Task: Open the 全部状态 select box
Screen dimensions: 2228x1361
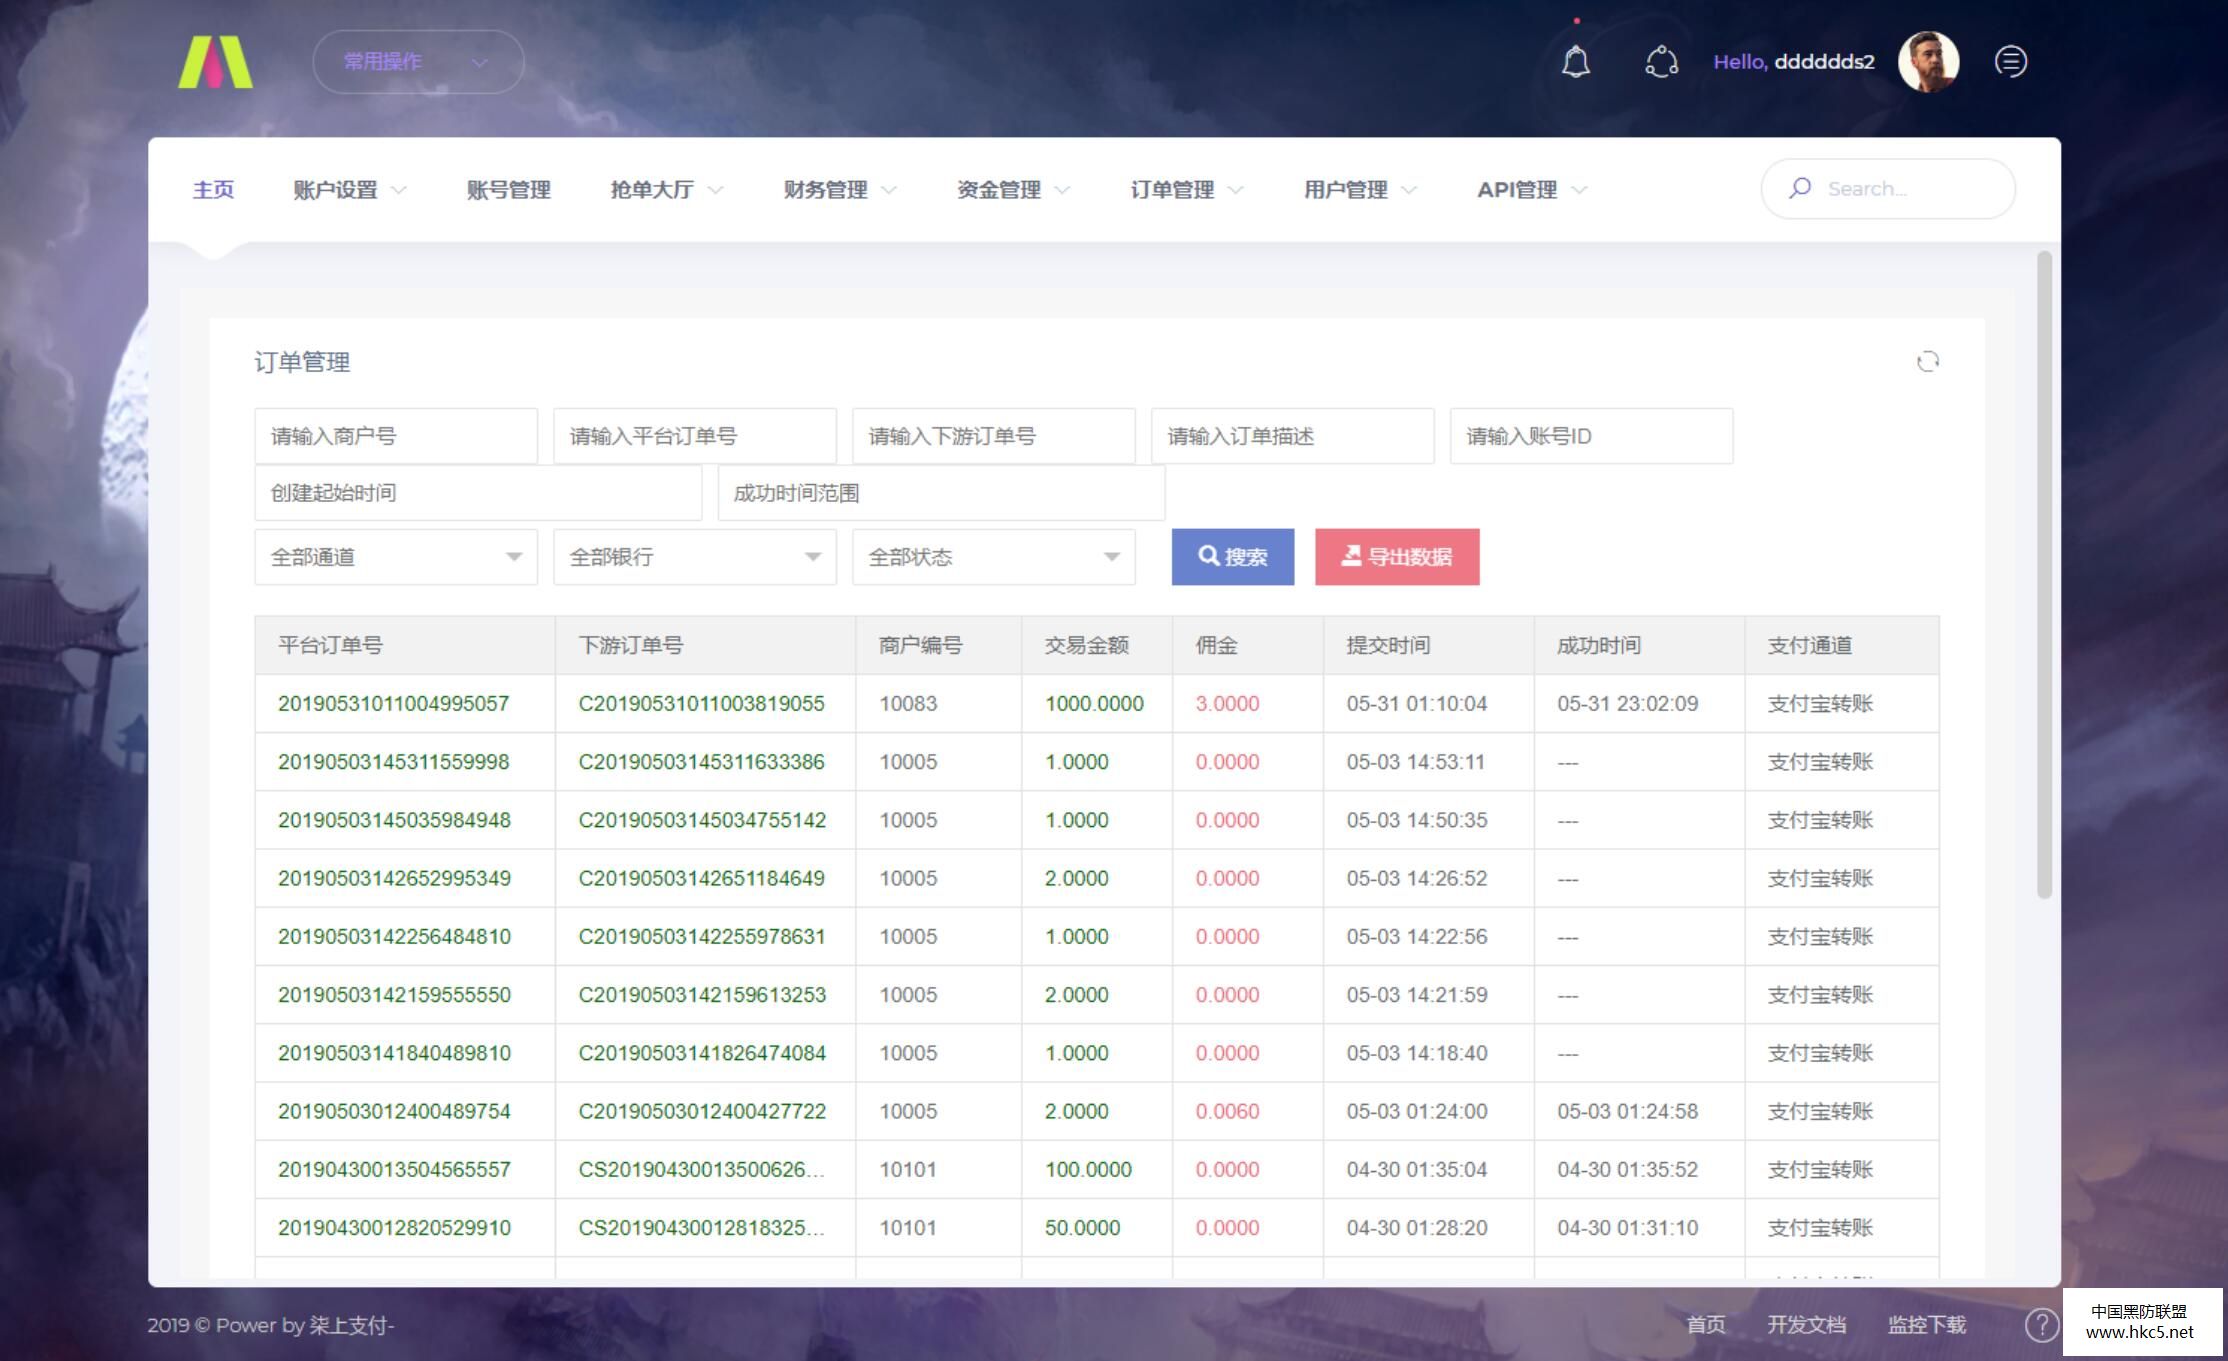Action: point(994,557)
